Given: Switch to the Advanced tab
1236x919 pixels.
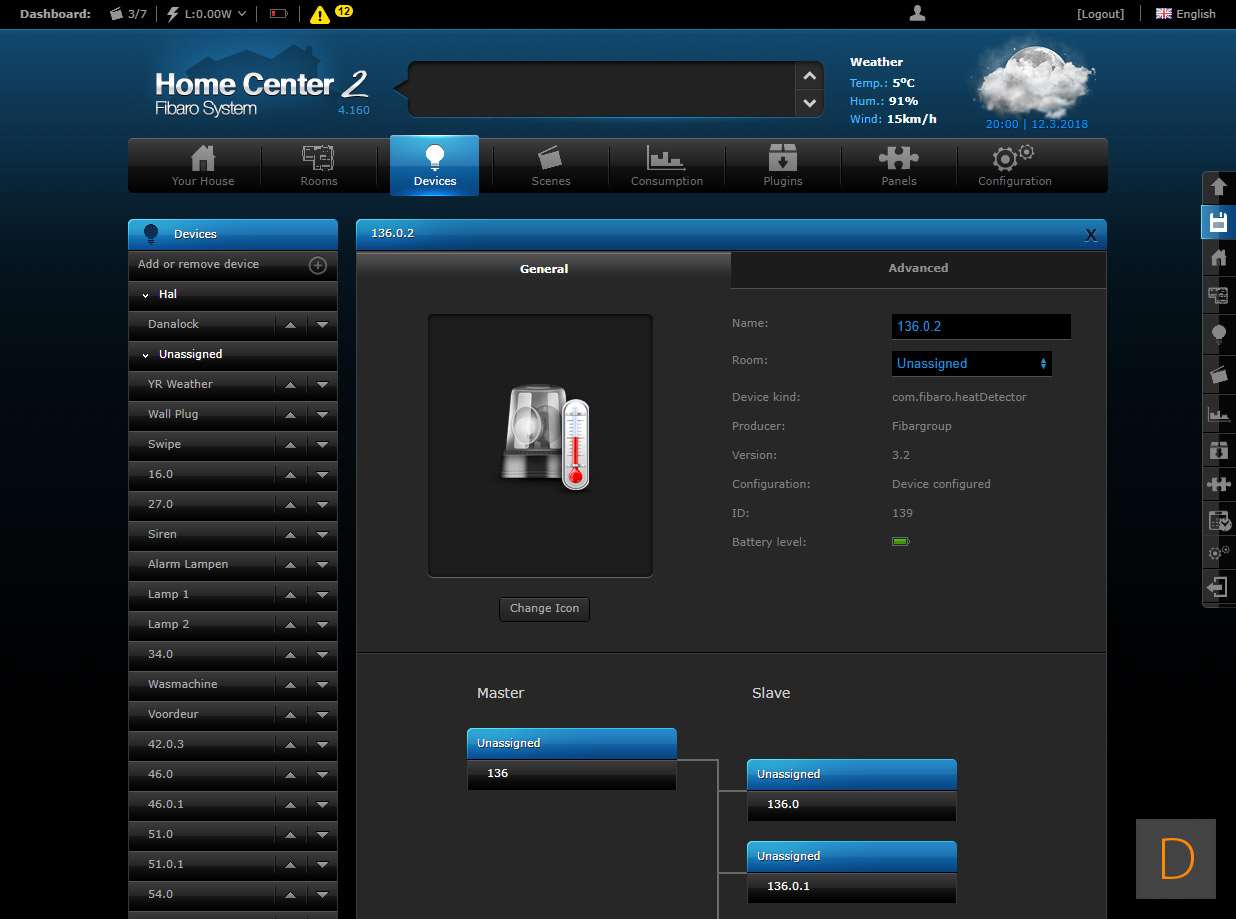Looking at the screenshot, I should [918, 269].
